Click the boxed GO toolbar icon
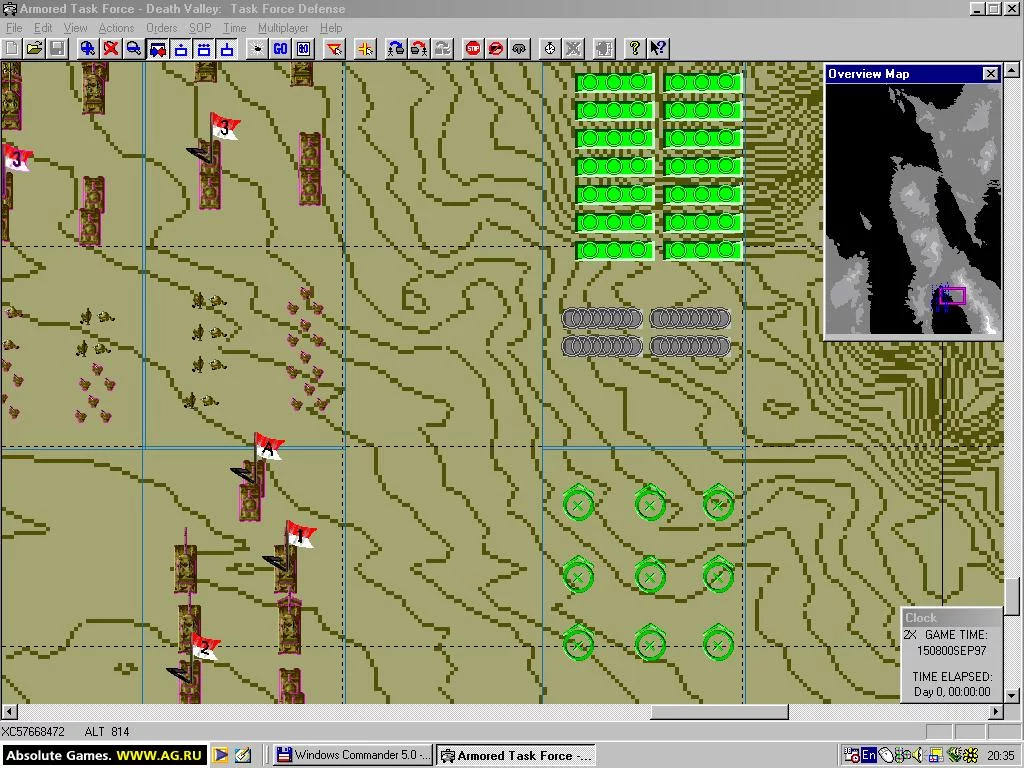 pyautogui.click(x=304, y=48)
